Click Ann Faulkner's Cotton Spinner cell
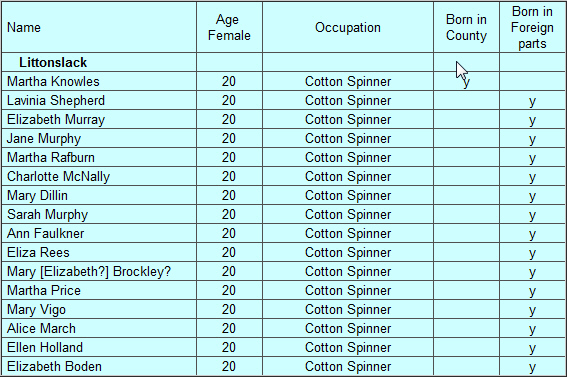This screenshot has height=377, width=567. [x=348, y=234]
